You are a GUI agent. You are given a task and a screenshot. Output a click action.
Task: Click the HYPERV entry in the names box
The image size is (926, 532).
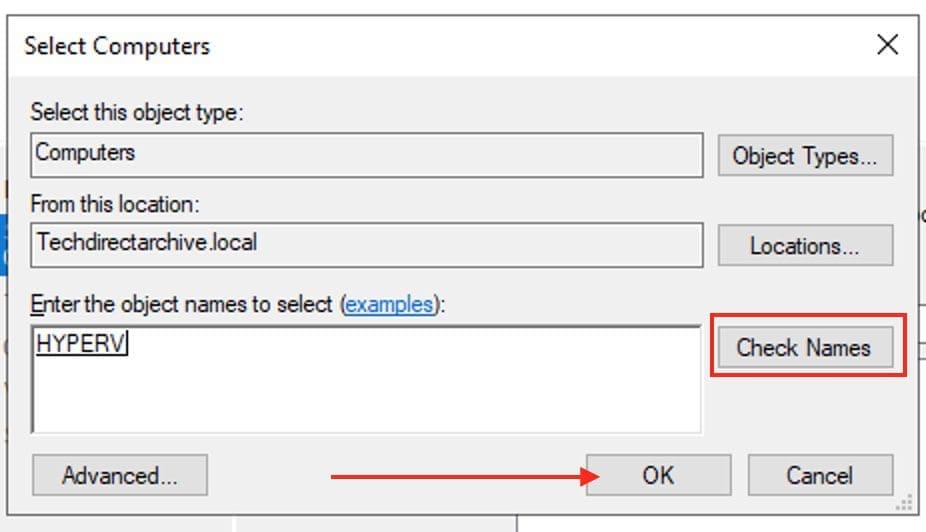coord(81,343)
